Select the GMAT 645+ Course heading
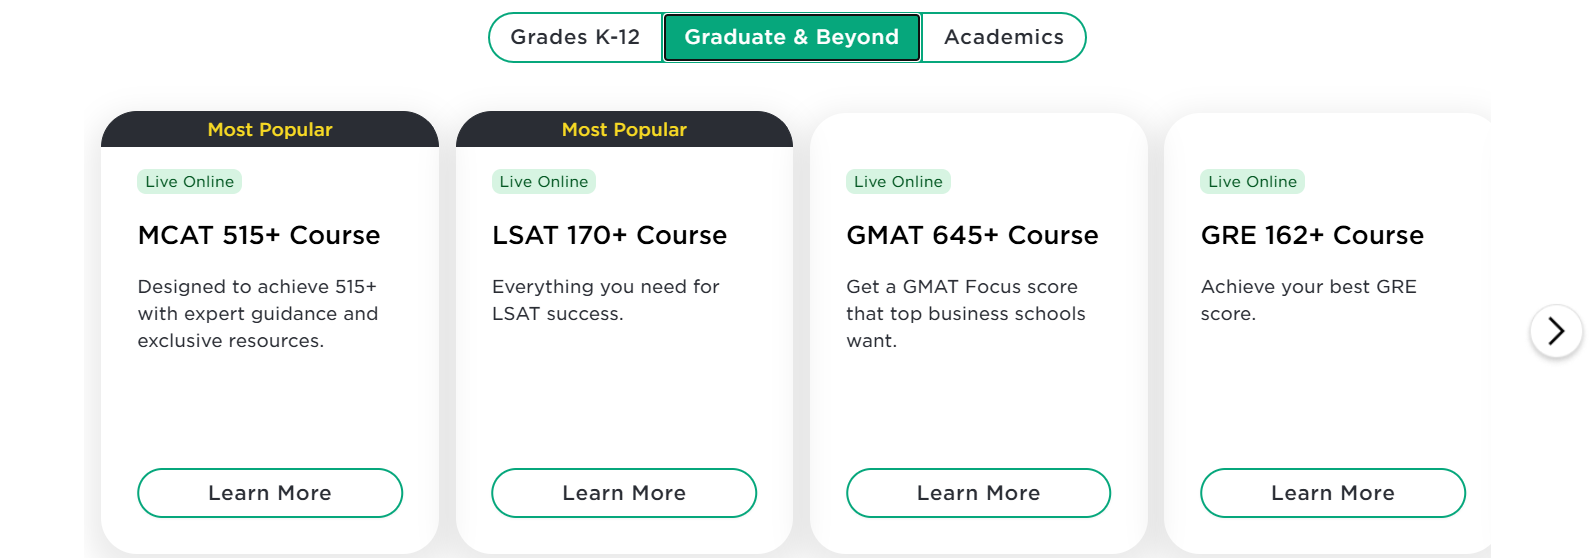The image size is (1592, 558). tap(972, 235)
